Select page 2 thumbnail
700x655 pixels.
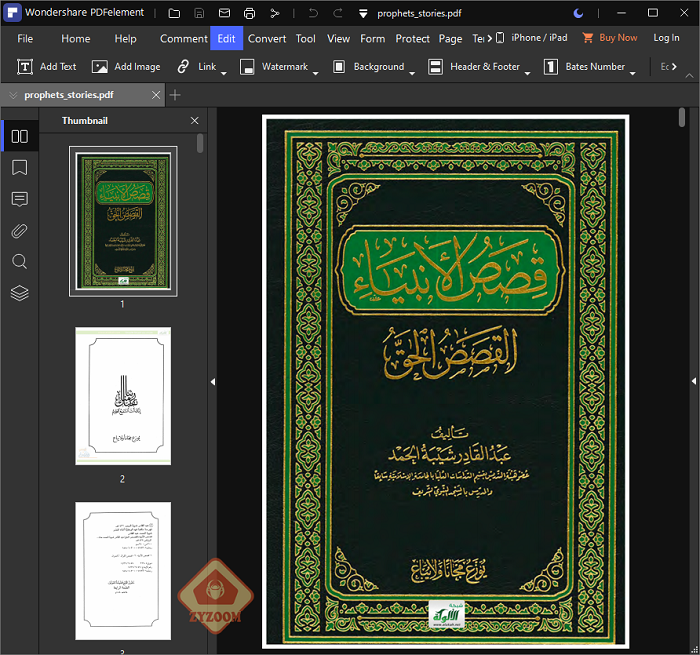click(123, 396)
